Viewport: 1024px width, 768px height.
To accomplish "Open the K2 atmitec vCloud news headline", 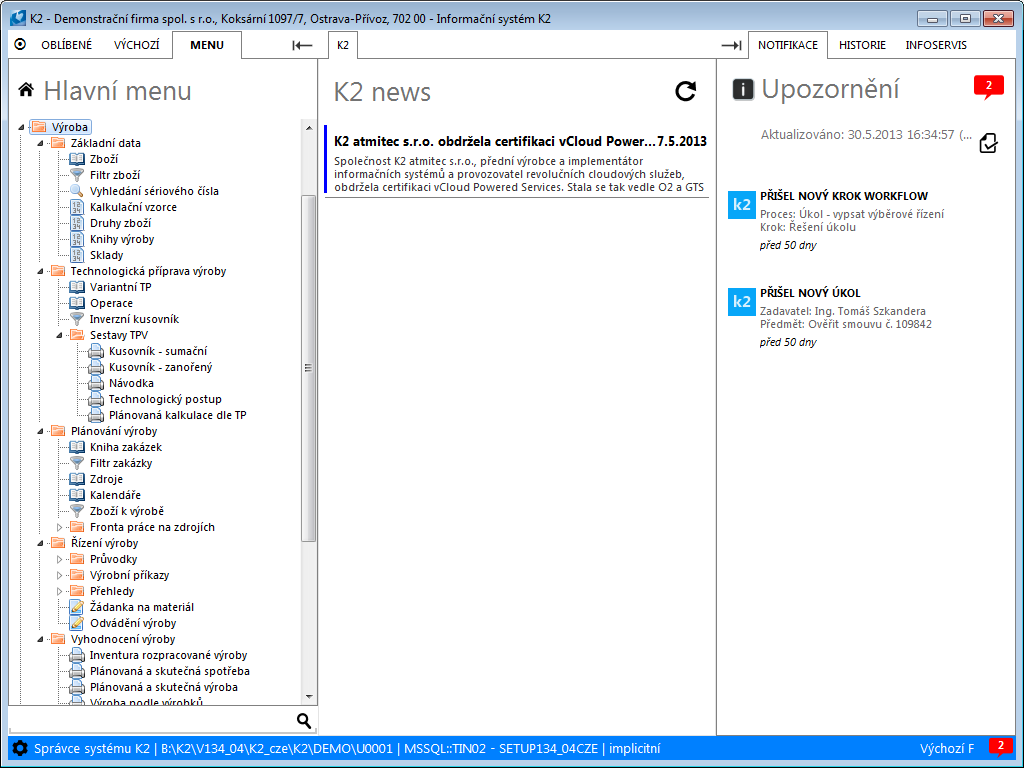I will 520,141.
